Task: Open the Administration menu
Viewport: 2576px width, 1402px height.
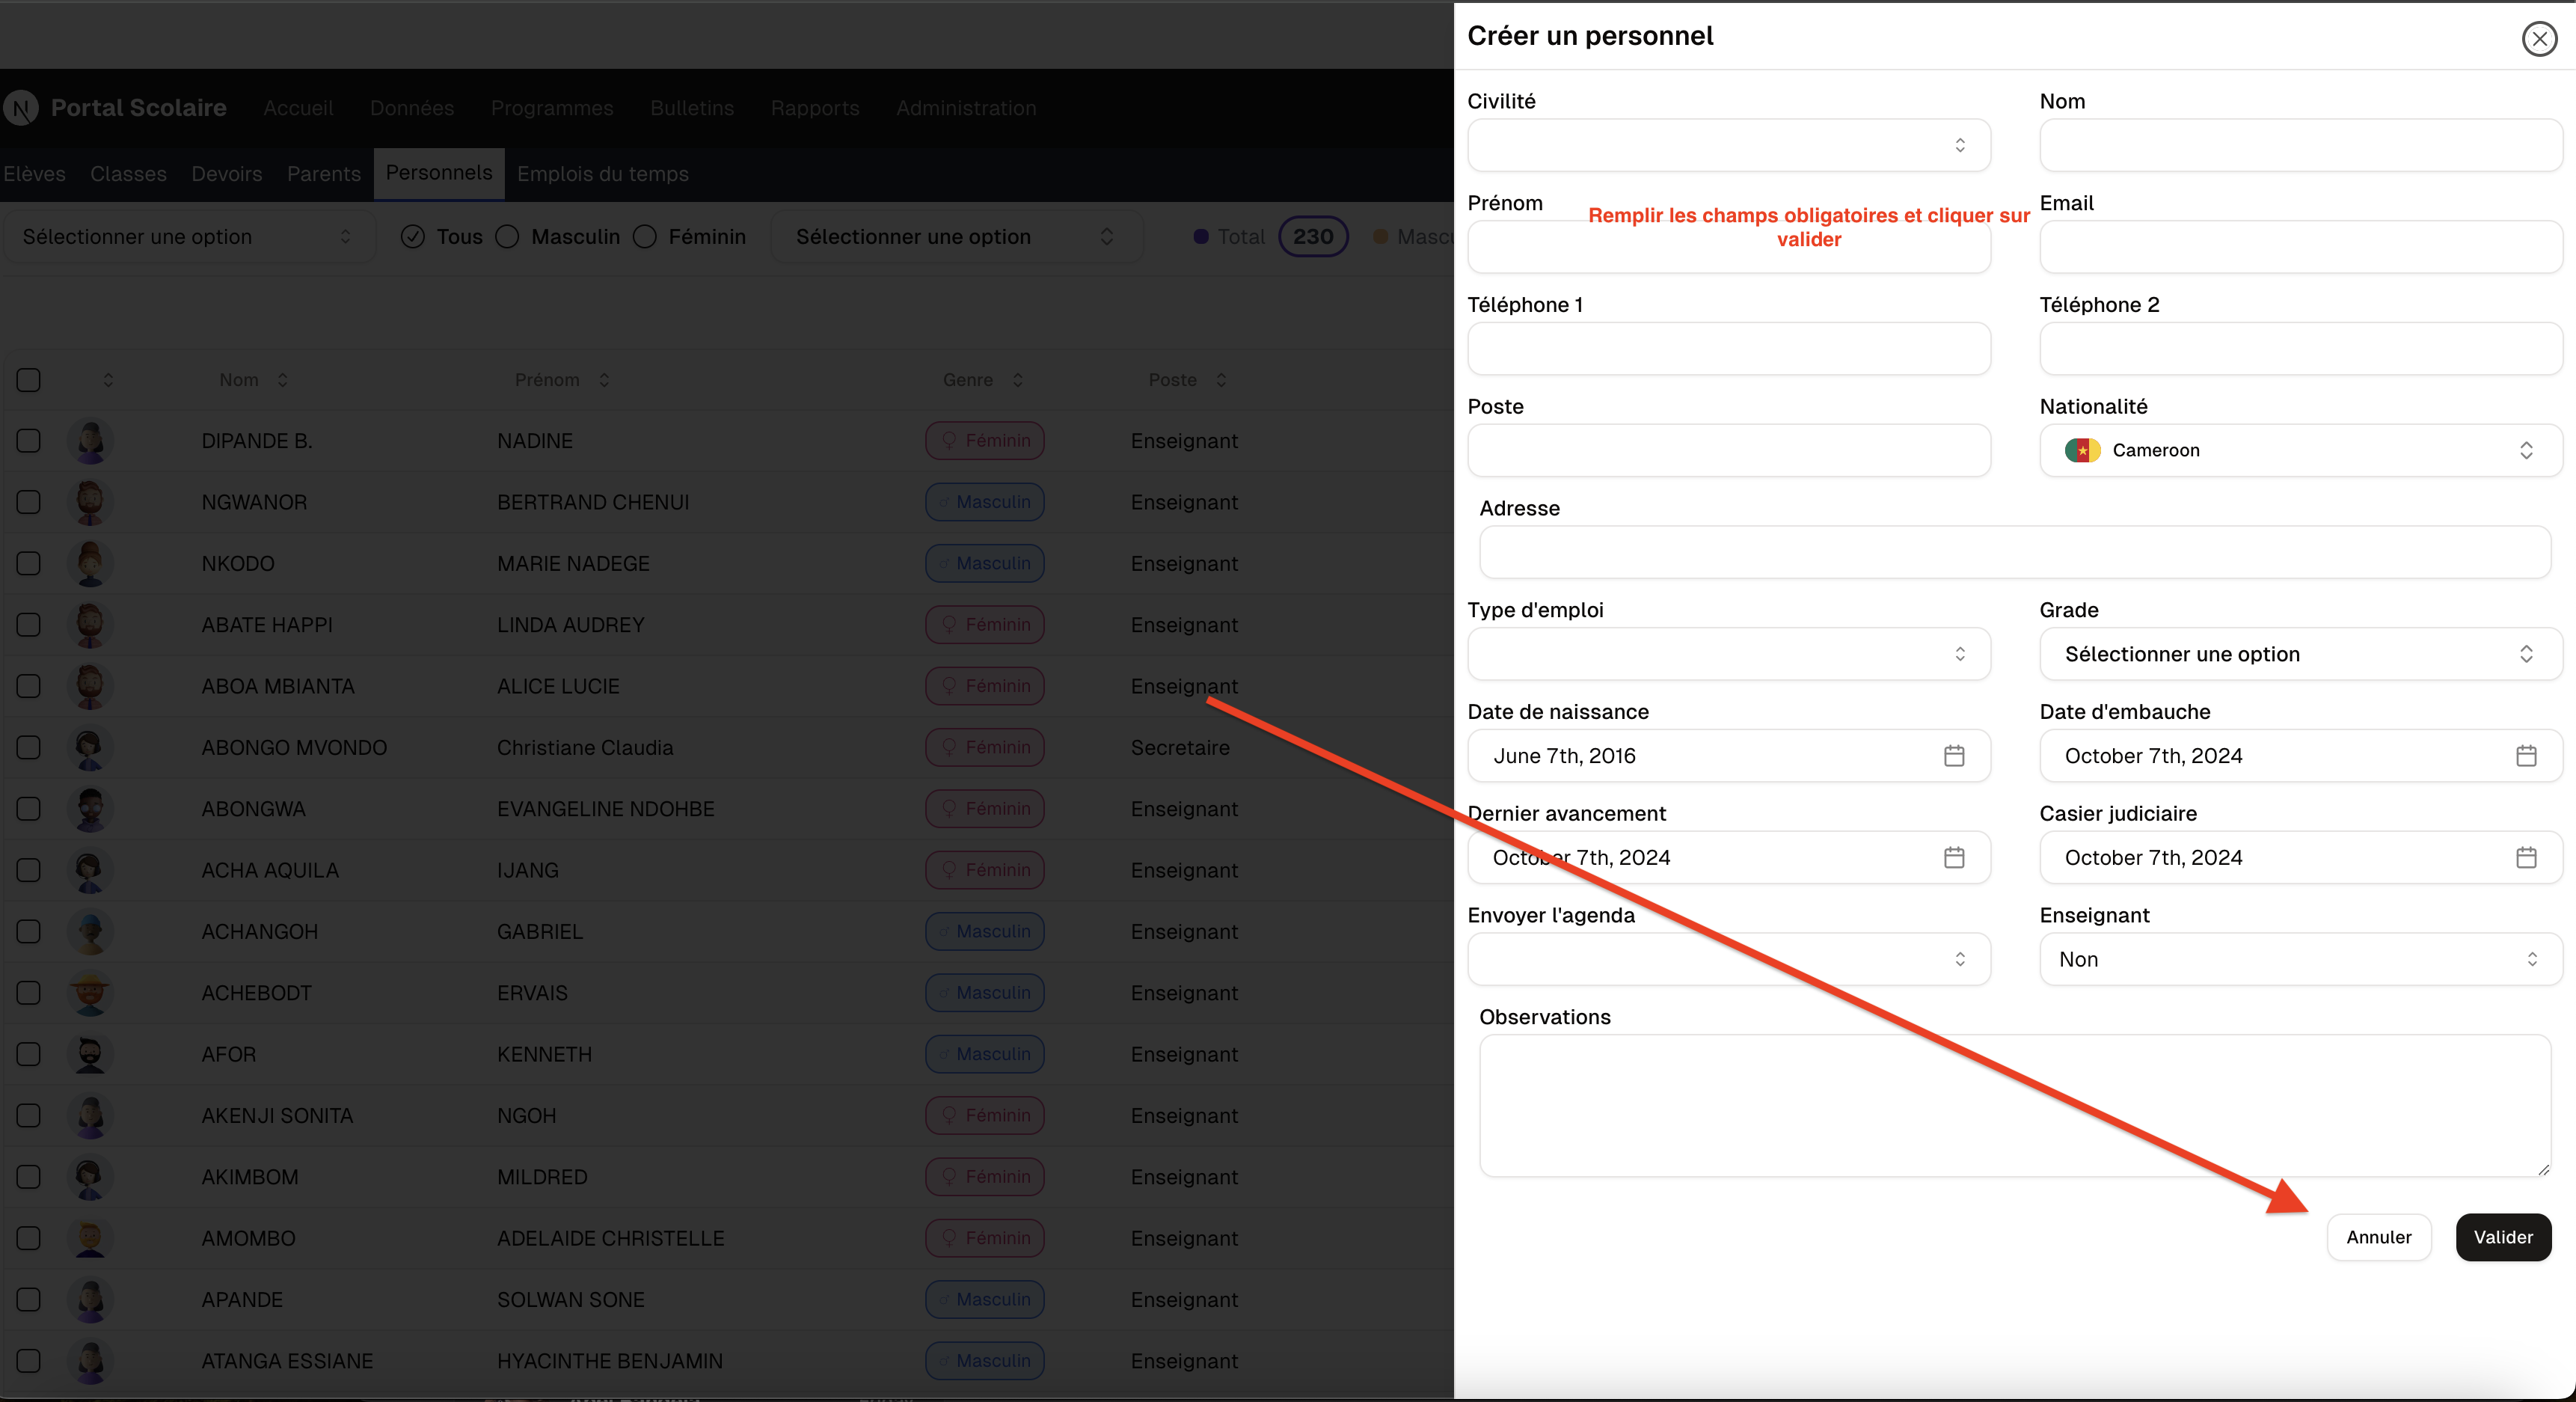Action: (966, 108)
